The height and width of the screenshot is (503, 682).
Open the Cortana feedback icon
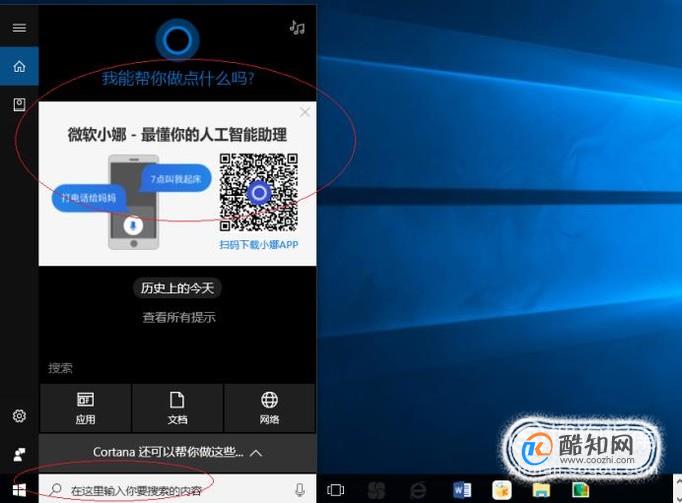click(19, 455)
